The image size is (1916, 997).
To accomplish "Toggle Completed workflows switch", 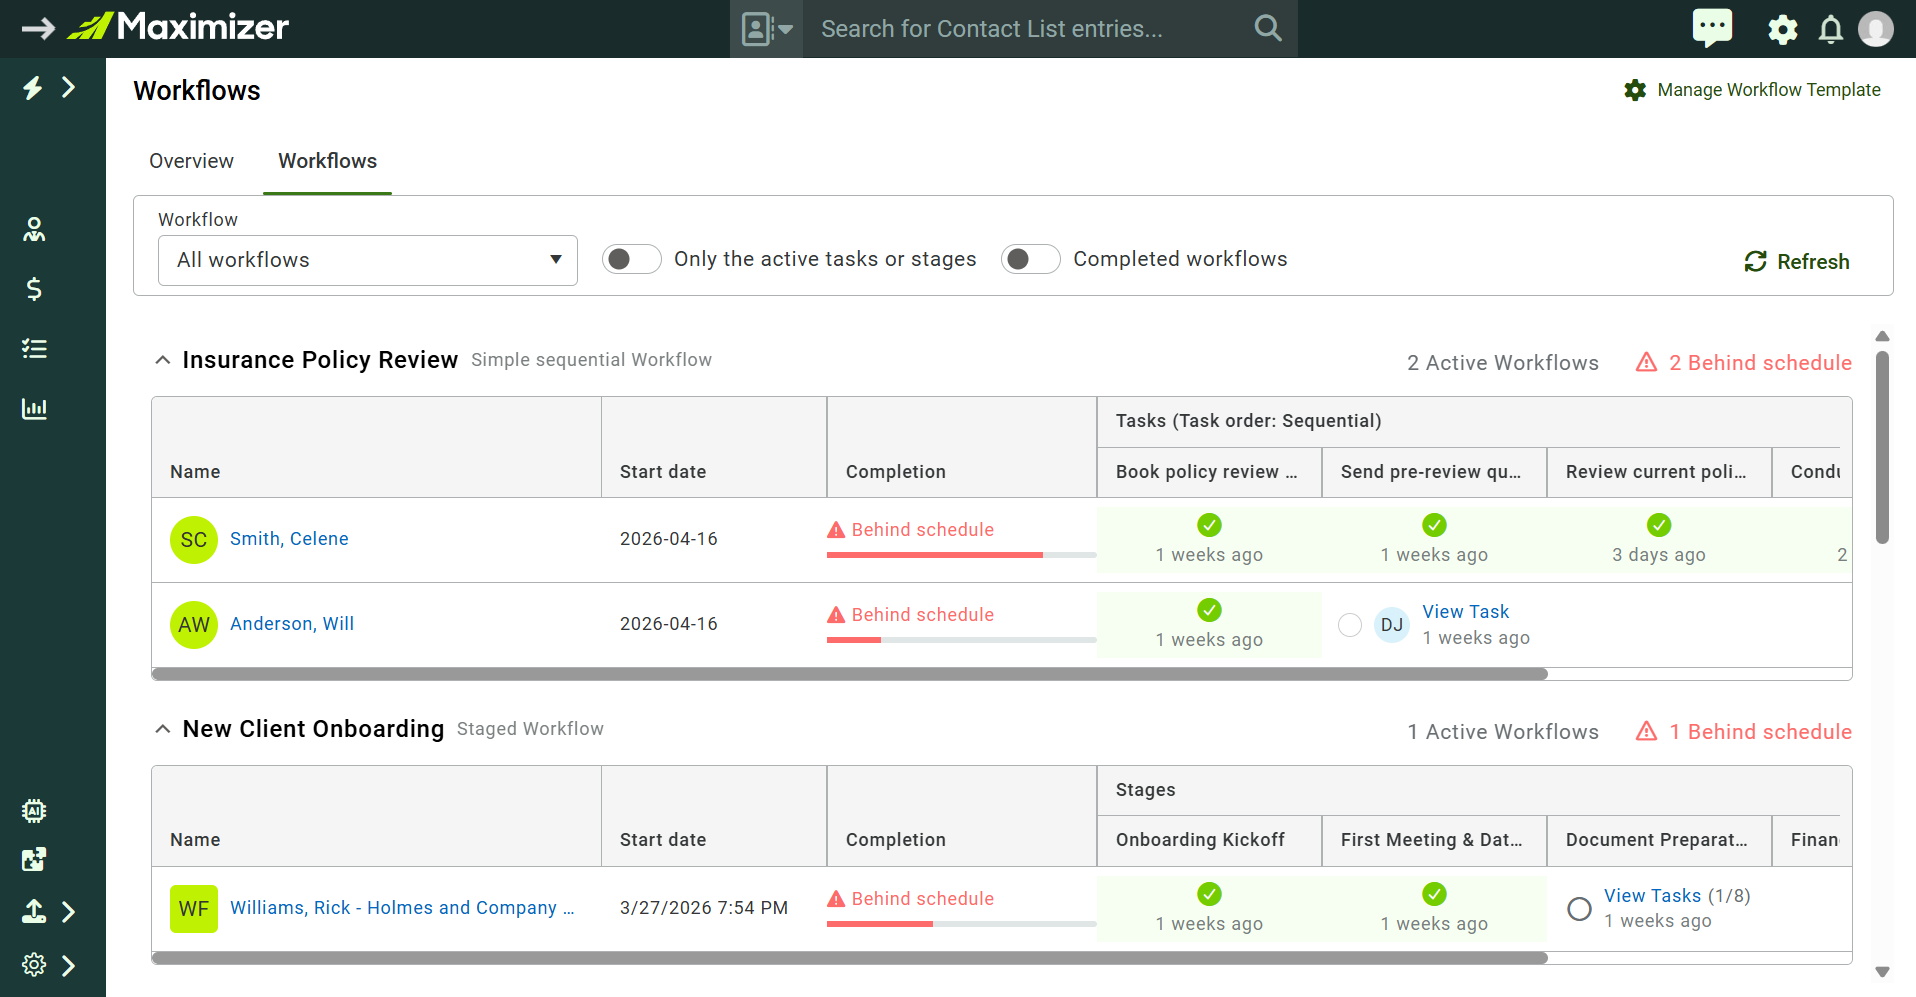I will (x=1030, y=259).
